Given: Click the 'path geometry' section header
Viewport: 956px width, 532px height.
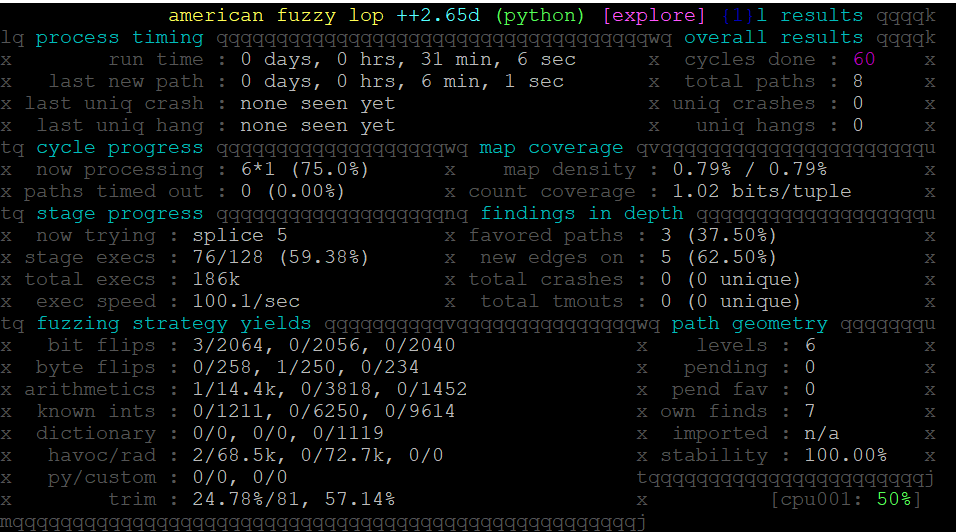Looking at the screenshot, I should 749,324.
